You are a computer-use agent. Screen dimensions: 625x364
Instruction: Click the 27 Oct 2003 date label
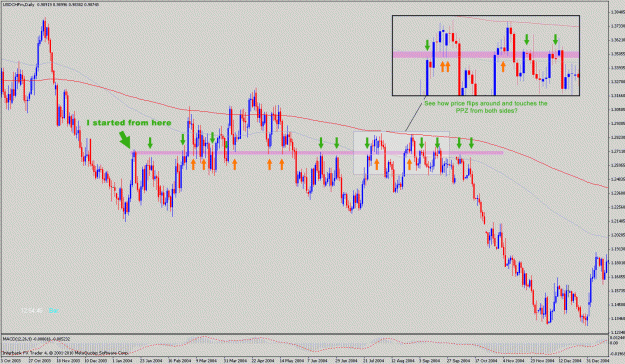tap(39, 360)
